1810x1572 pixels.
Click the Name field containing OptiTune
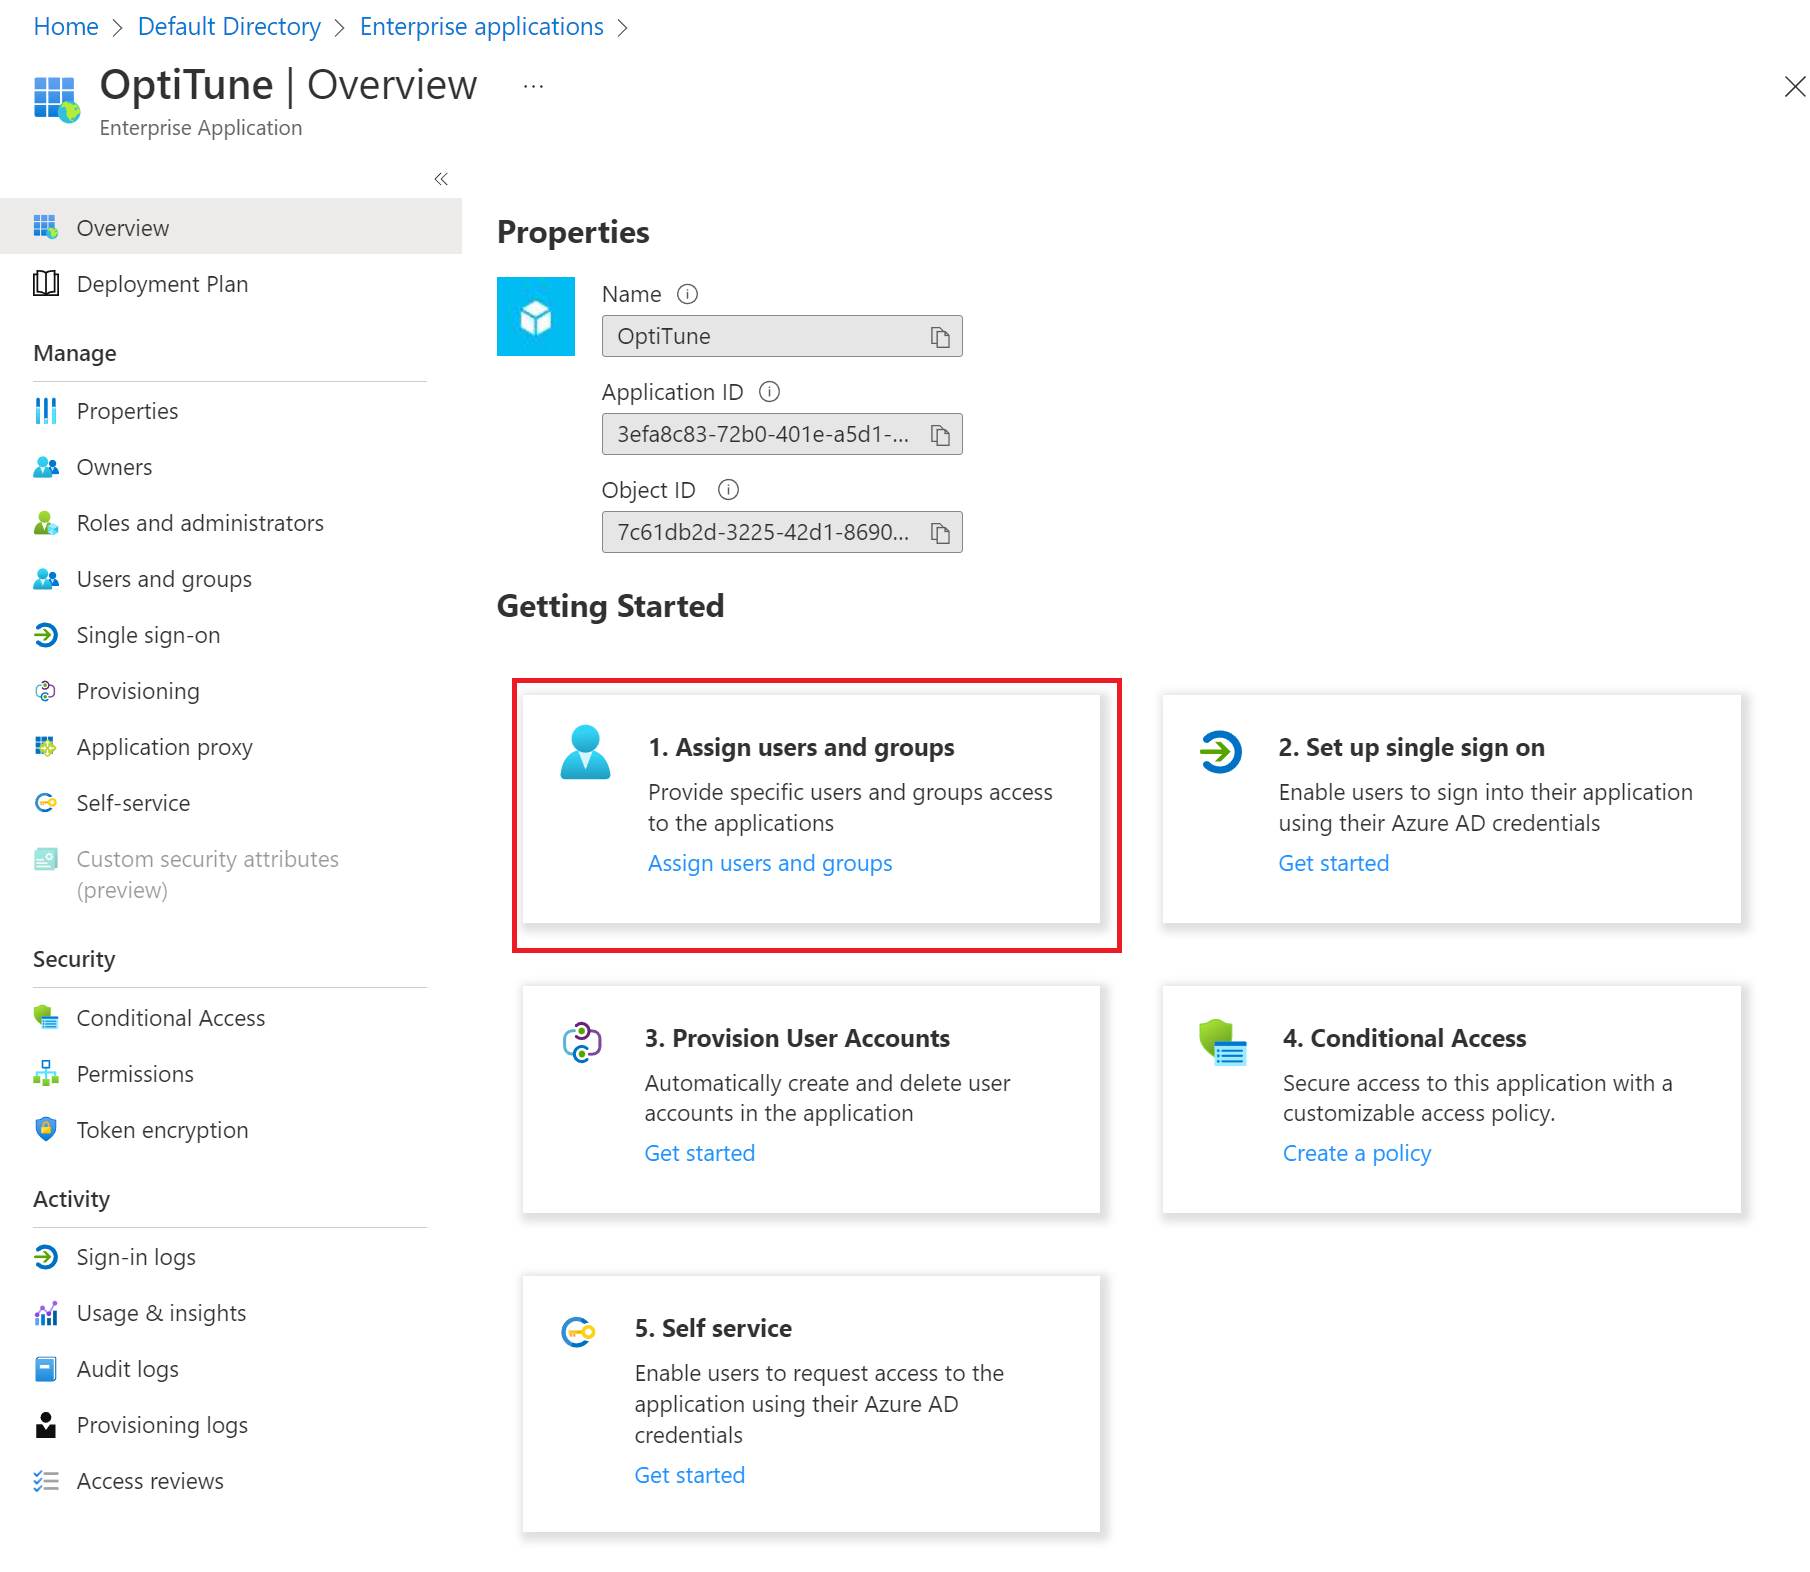coord(782,336)
